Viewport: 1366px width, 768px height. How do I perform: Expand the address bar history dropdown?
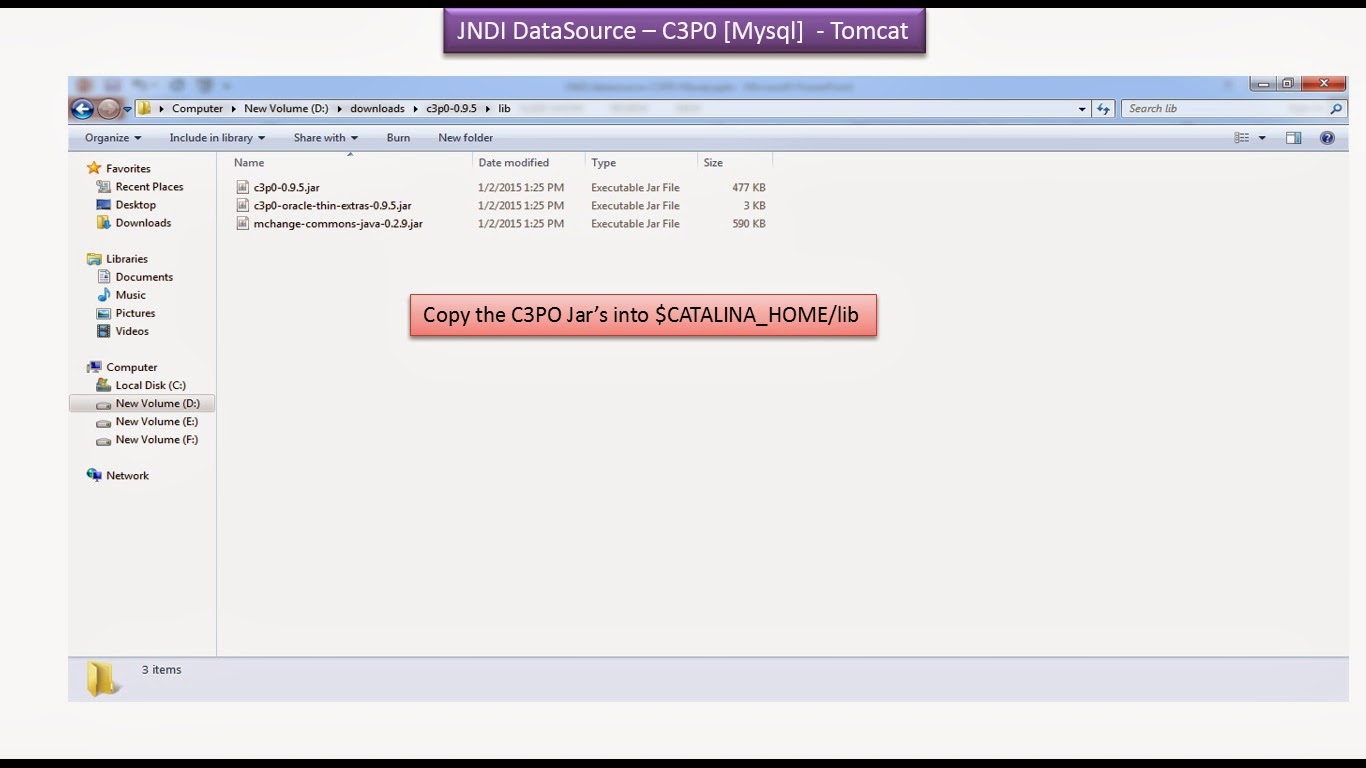(1082, 109)
